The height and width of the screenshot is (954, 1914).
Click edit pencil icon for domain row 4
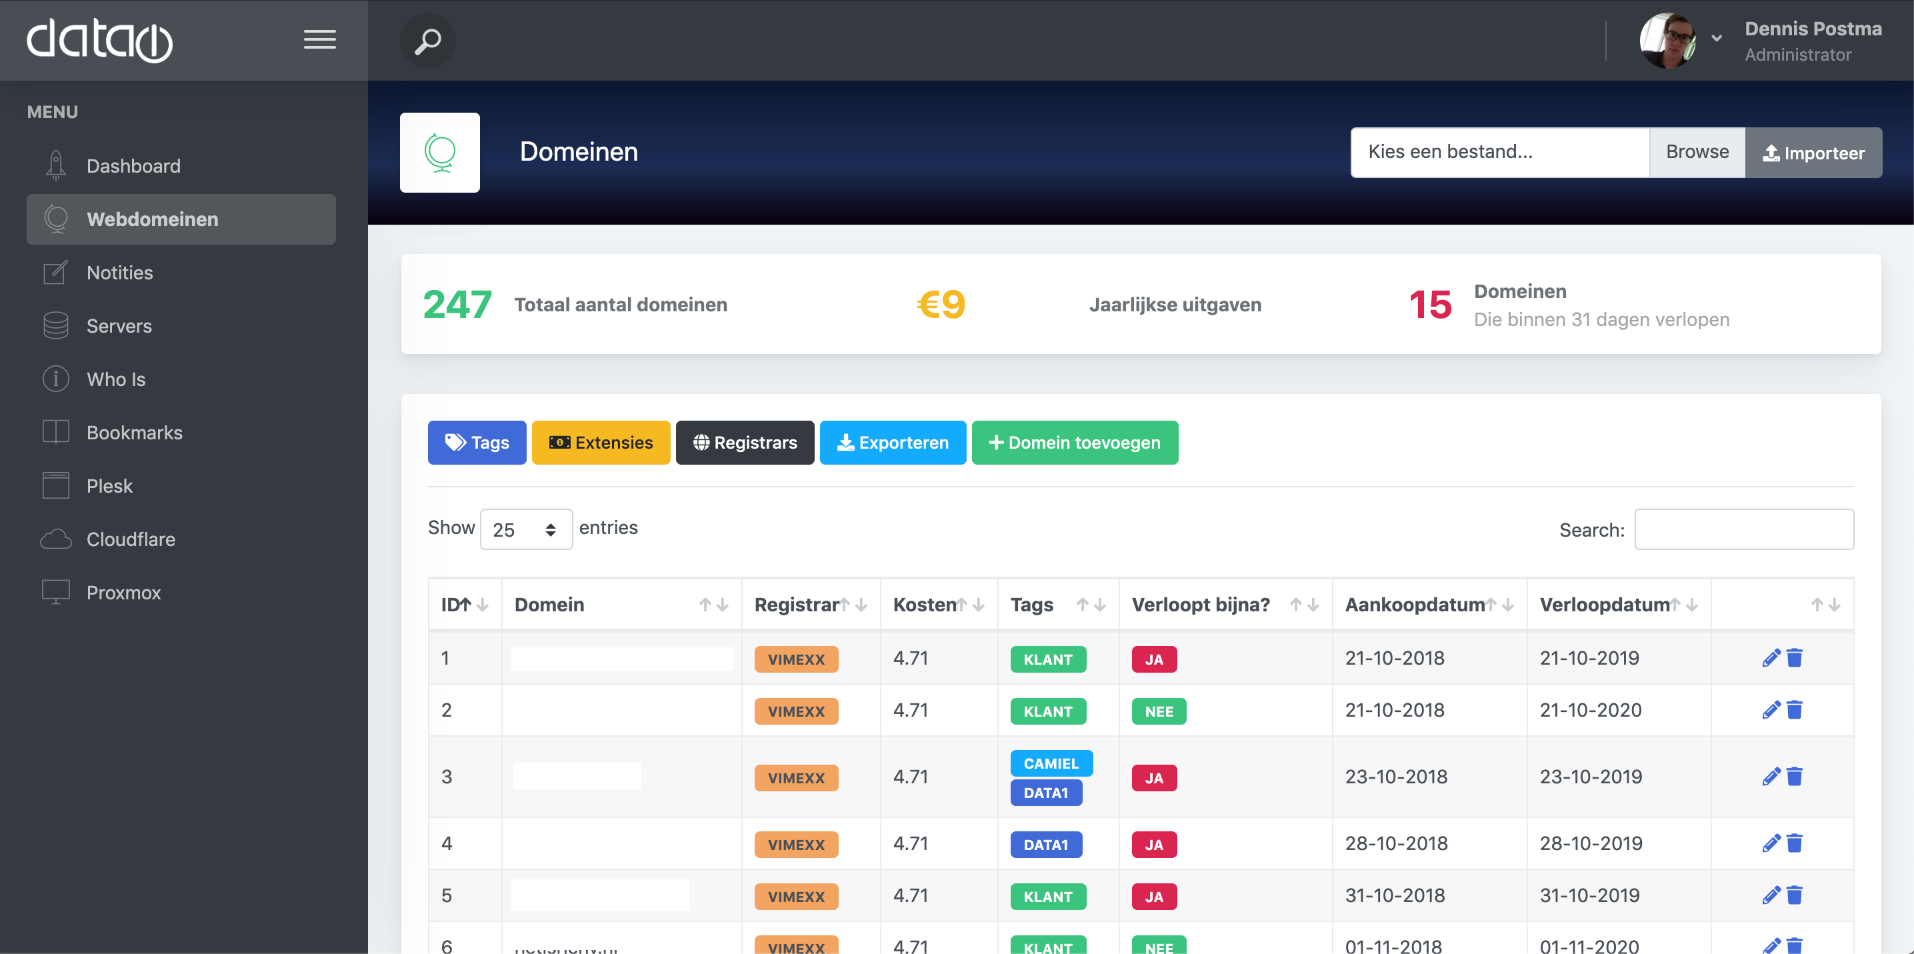1771,843
